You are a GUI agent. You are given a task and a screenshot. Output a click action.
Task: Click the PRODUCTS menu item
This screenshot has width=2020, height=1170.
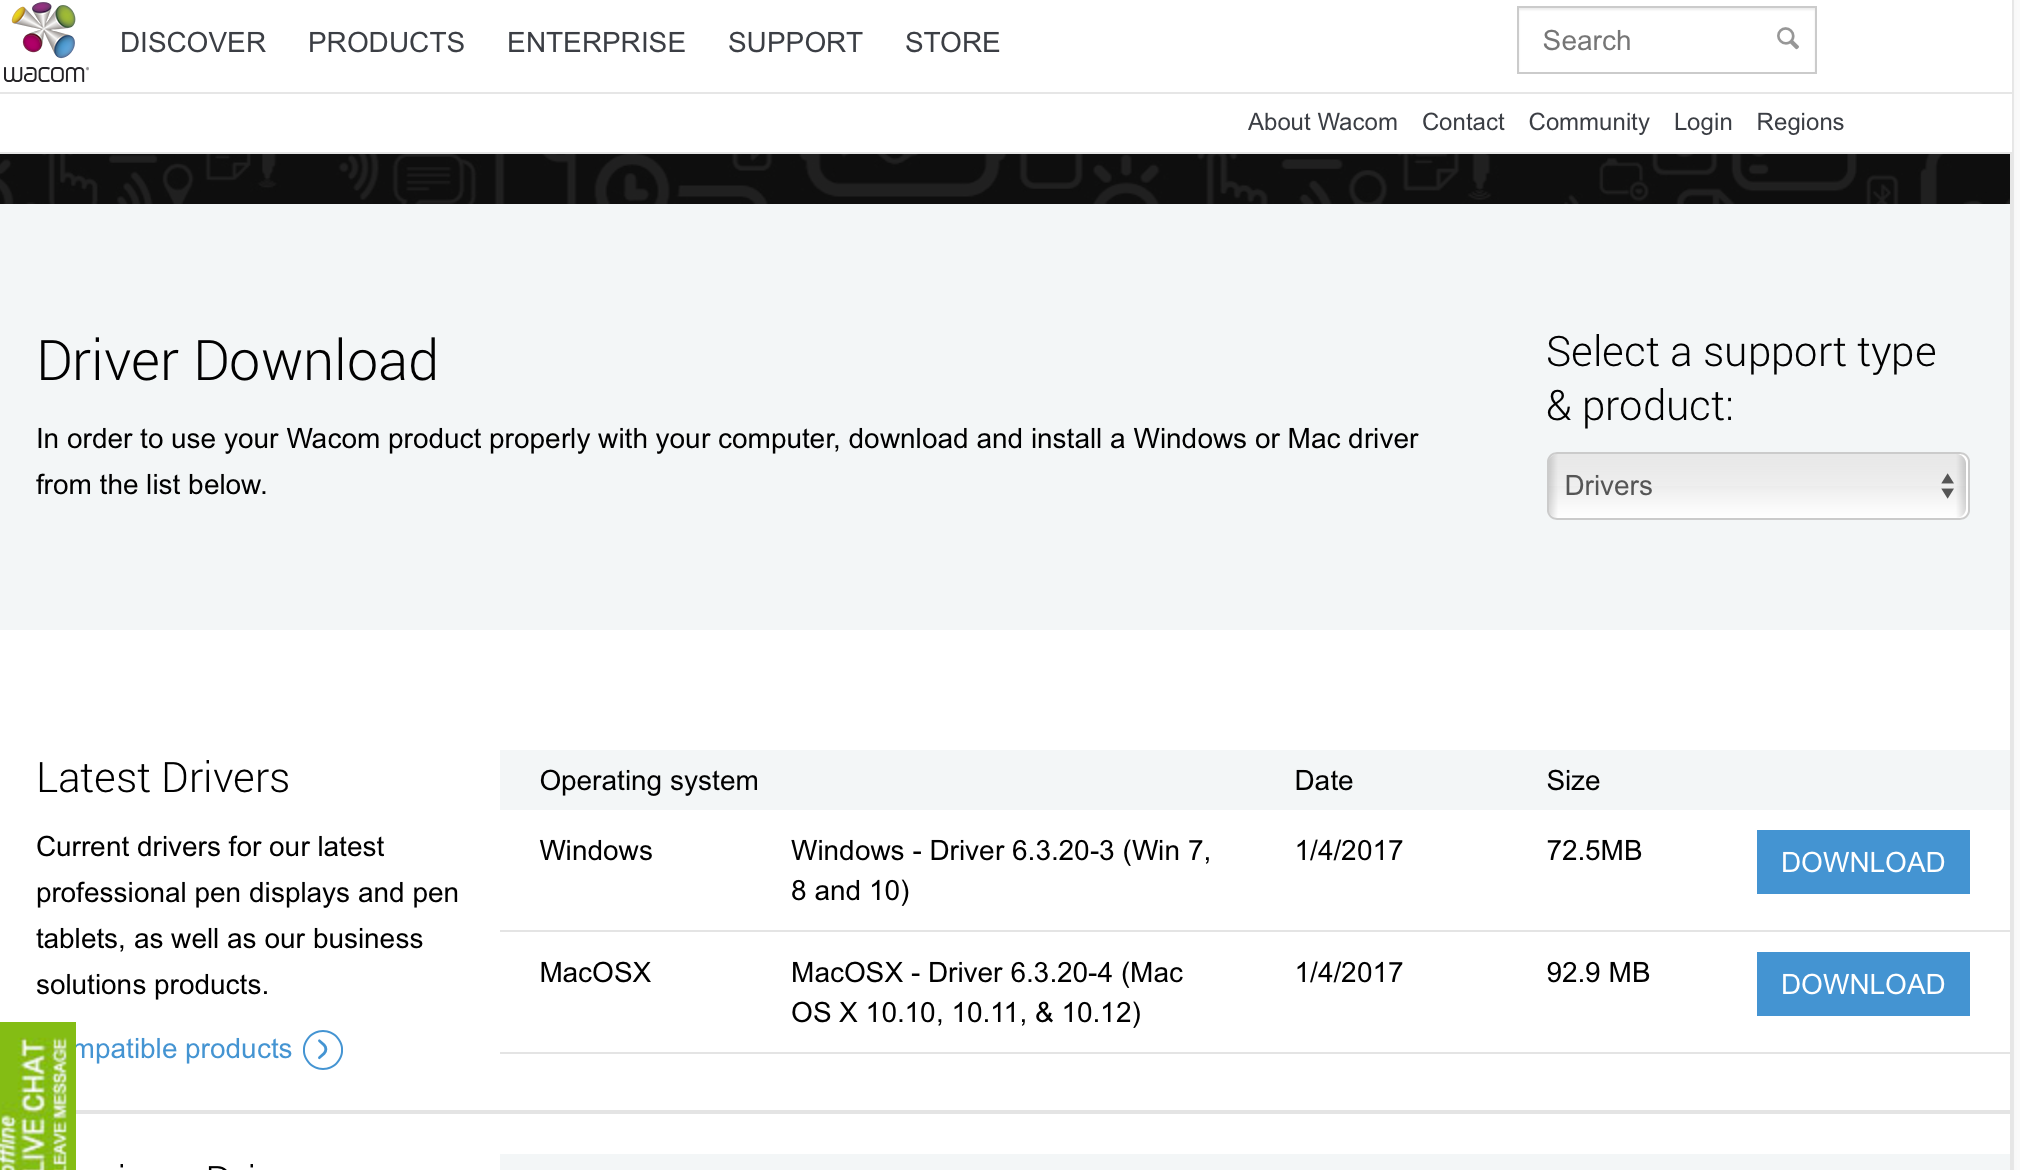pyautogui.click(x=387, y=40)
